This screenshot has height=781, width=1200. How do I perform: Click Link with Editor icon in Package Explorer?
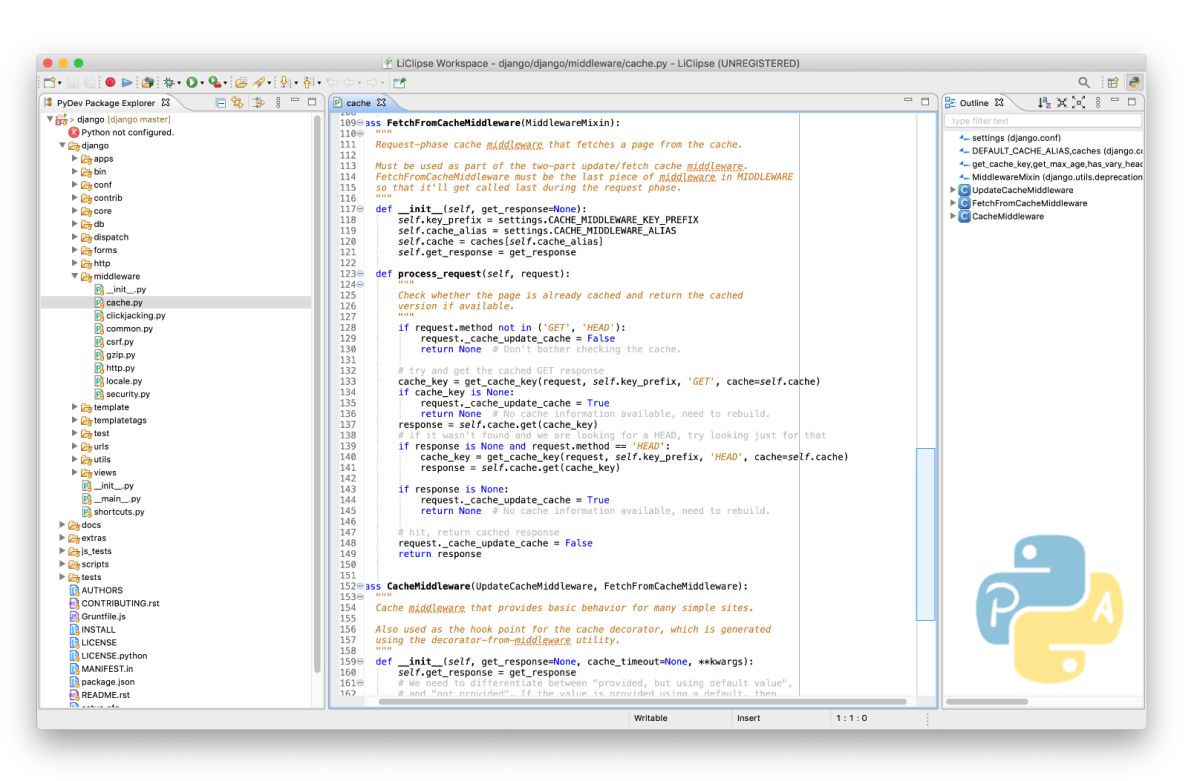(x=237, y=102)
